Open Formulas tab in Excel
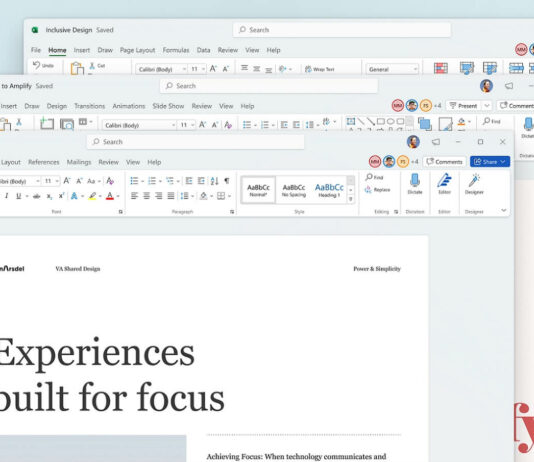The height and width of the screenshot is (462, 534). [x=176, y=50]
